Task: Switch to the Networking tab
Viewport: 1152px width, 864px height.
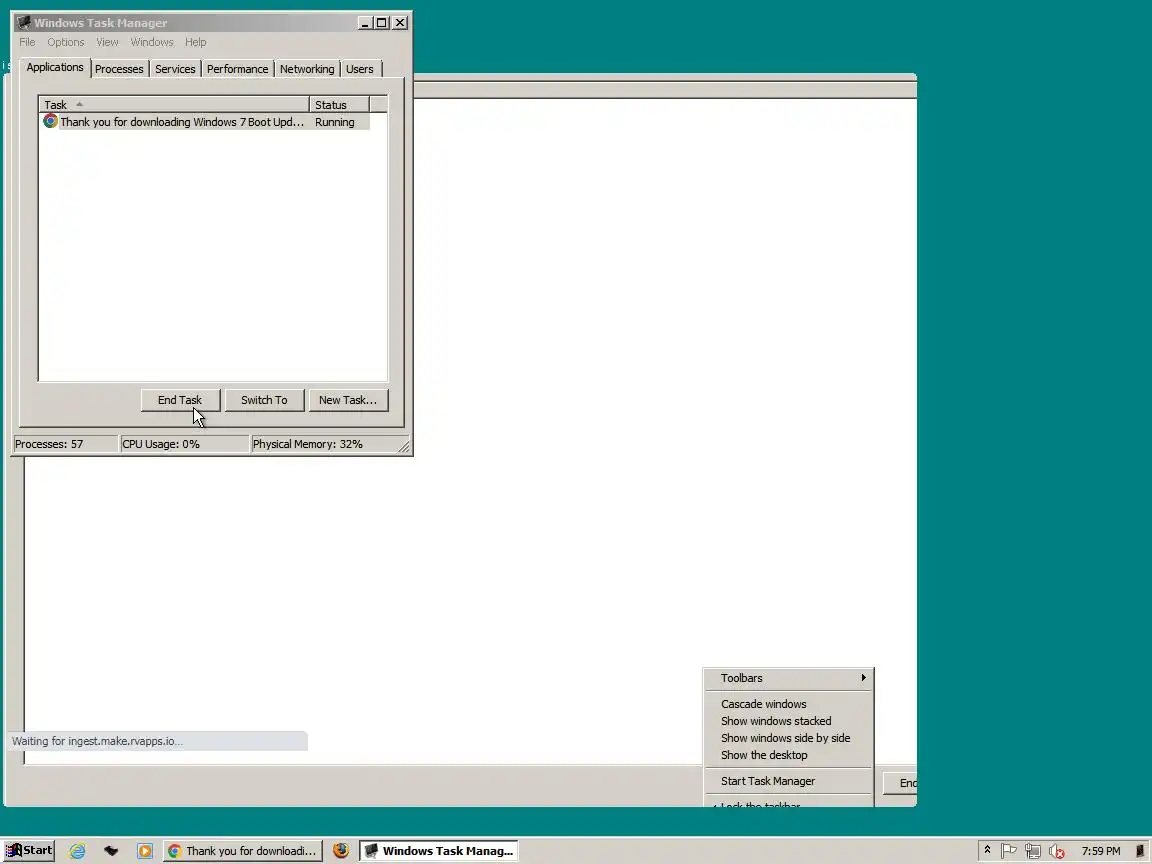Action: coord(307,69)
